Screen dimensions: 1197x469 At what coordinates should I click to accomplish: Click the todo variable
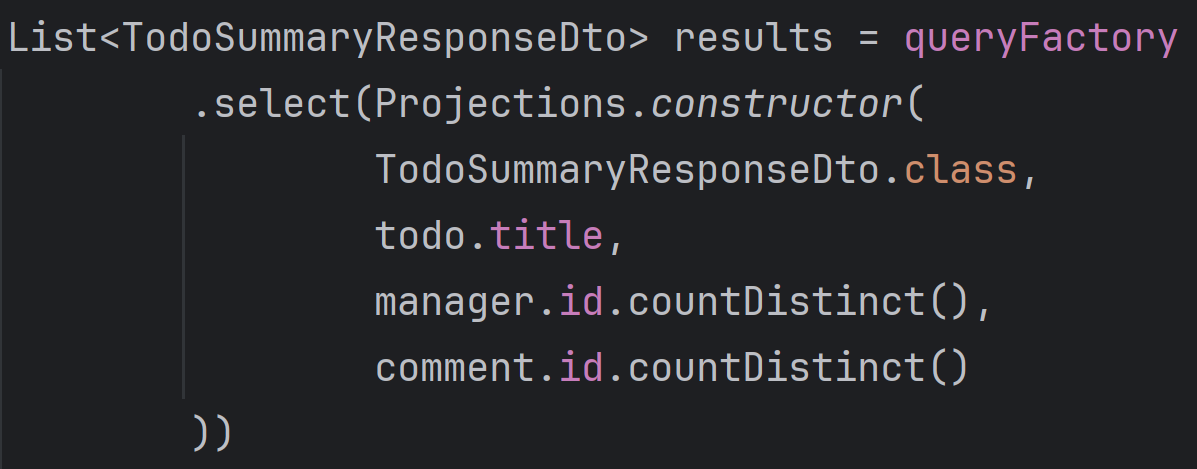point(420,236)
